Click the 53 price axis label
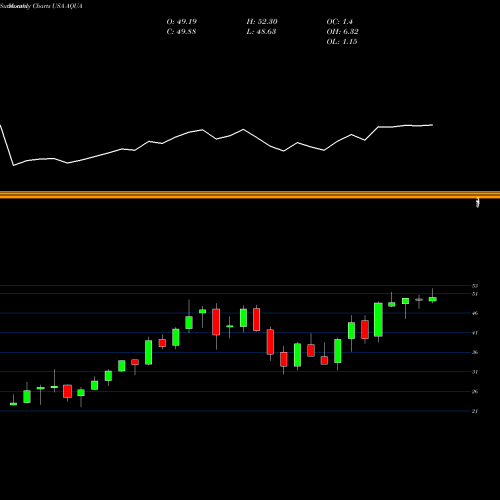Viewport: 500px width, 500px height. pyautogui.click(x=475, y=286)
